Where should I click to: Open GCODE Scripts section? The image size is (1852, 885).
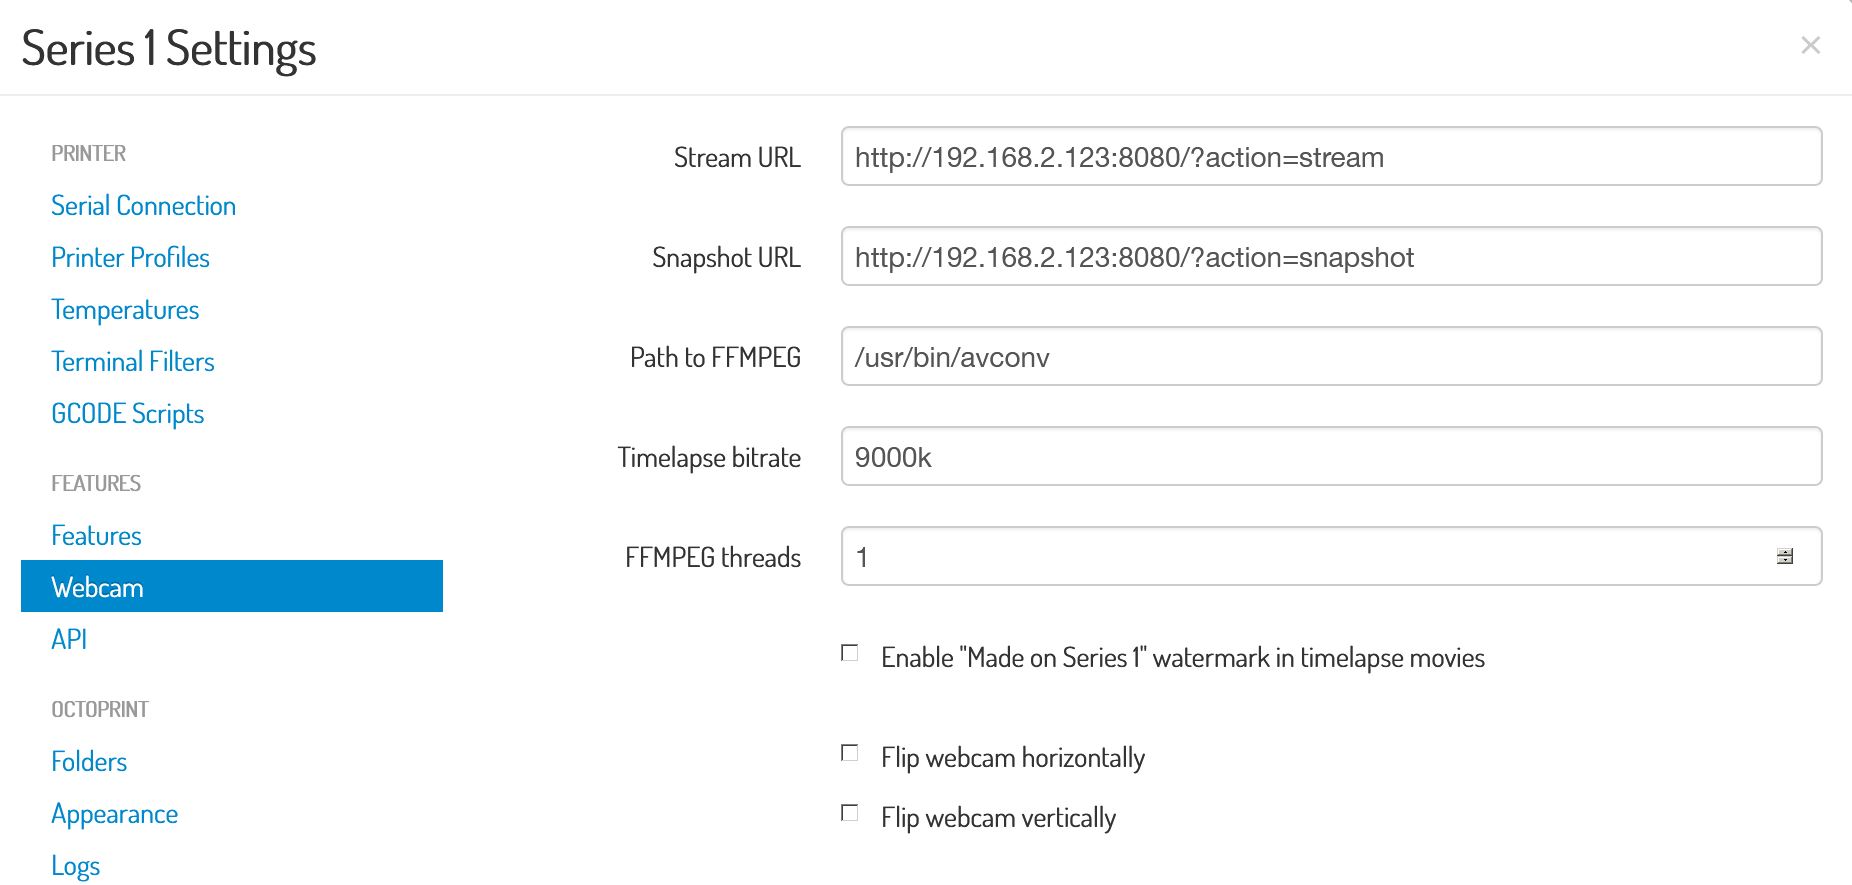click(127, 414)
